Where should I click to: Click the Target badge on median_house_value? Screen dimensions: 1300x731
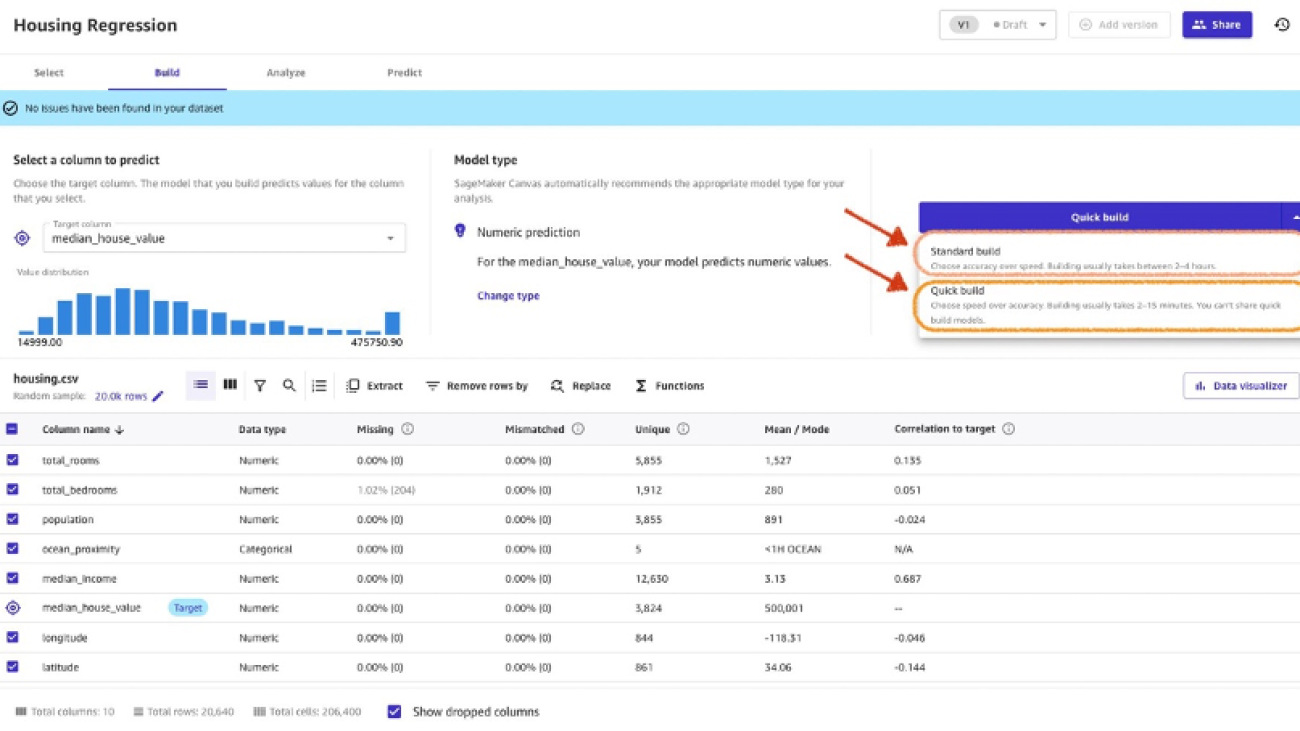click(187, 608)
